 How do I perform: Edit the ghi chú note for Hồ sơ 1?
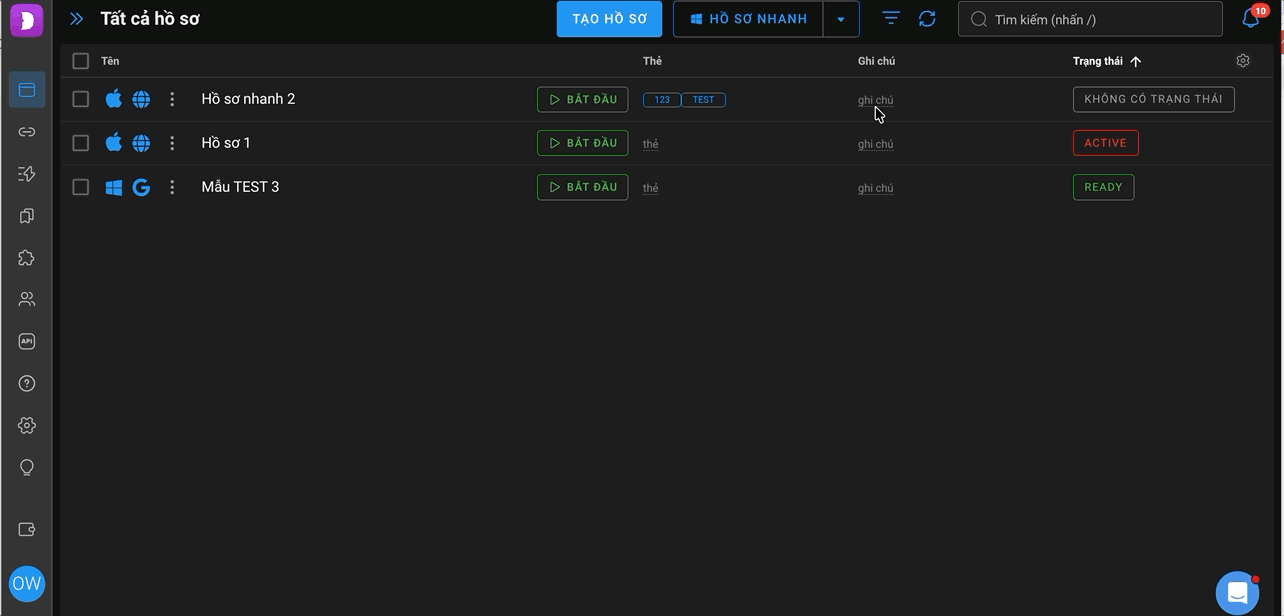coord(875,144)
